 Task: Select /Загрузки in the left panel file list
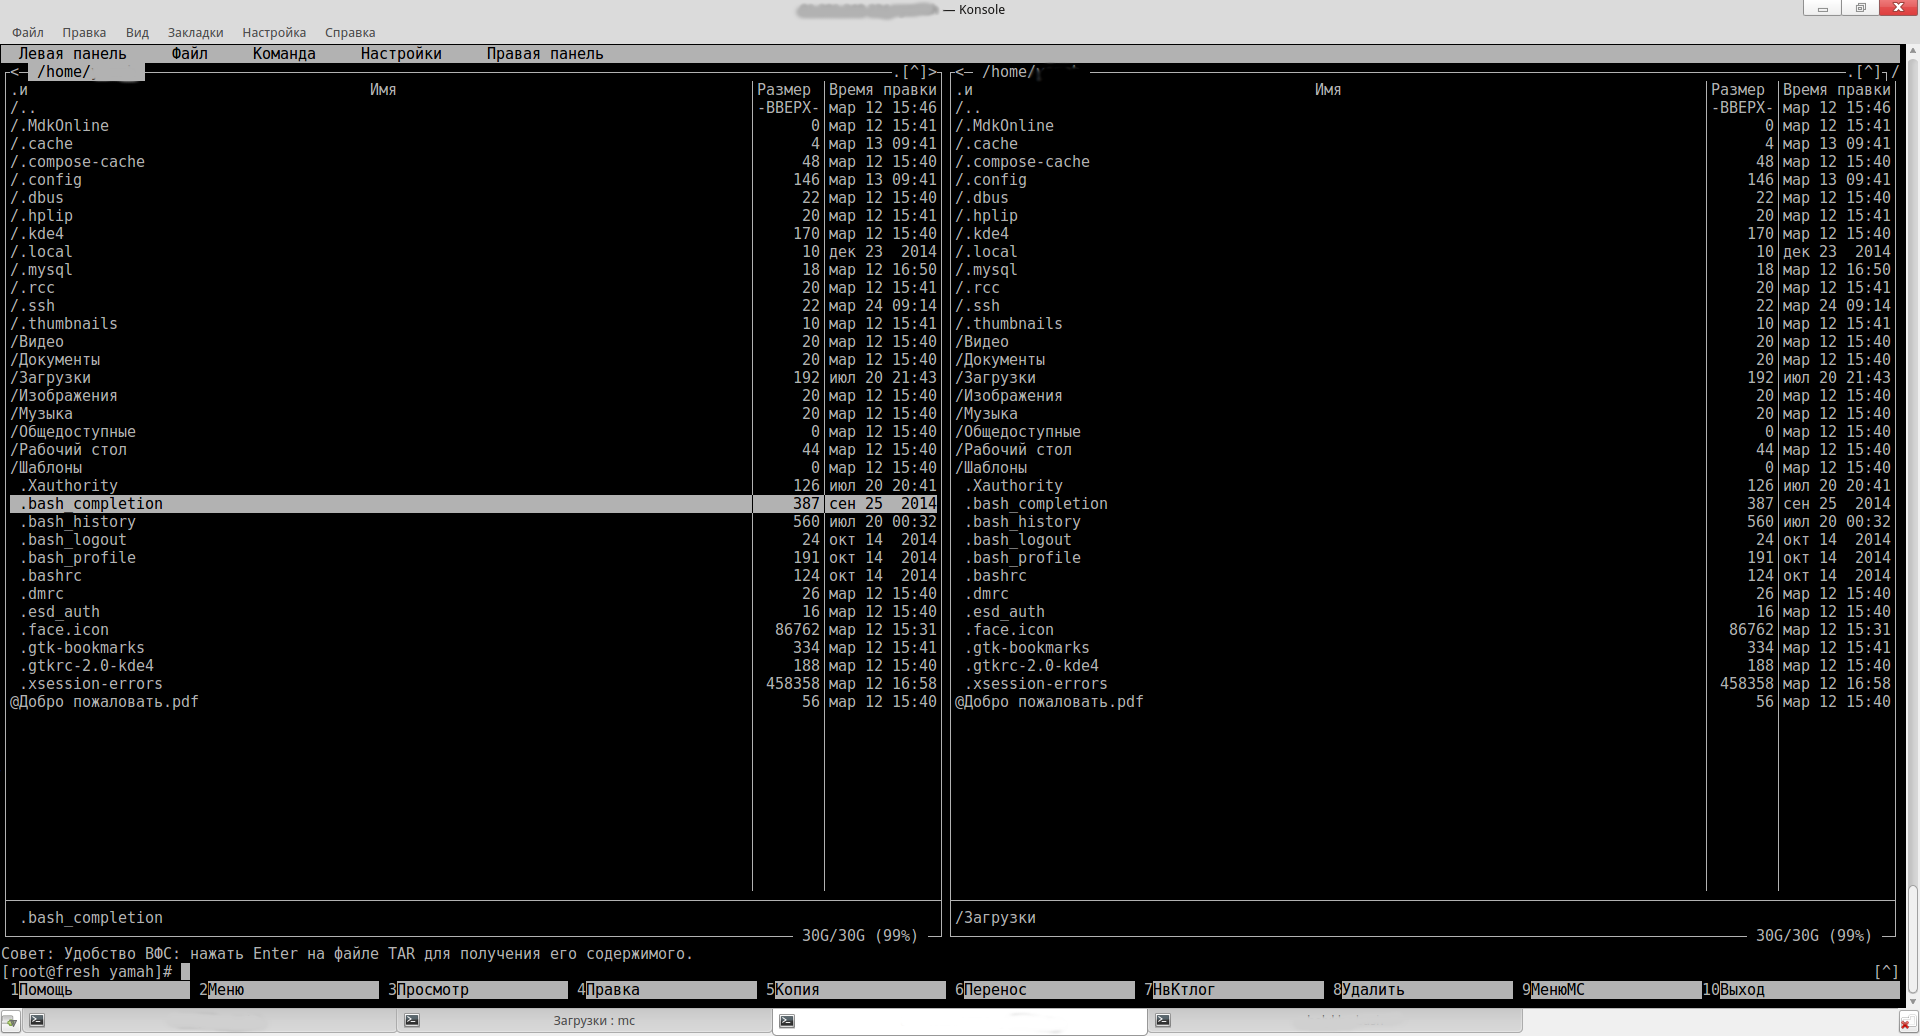click(x=473, y=378)
